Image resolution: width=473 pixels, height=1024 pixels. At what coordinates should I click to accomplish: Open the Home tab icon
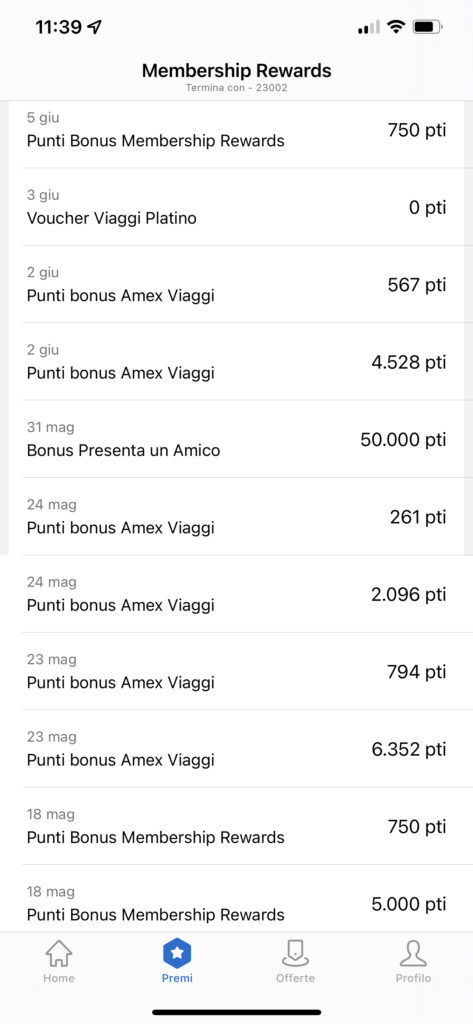pyautogui.click(x=59, y=954)
